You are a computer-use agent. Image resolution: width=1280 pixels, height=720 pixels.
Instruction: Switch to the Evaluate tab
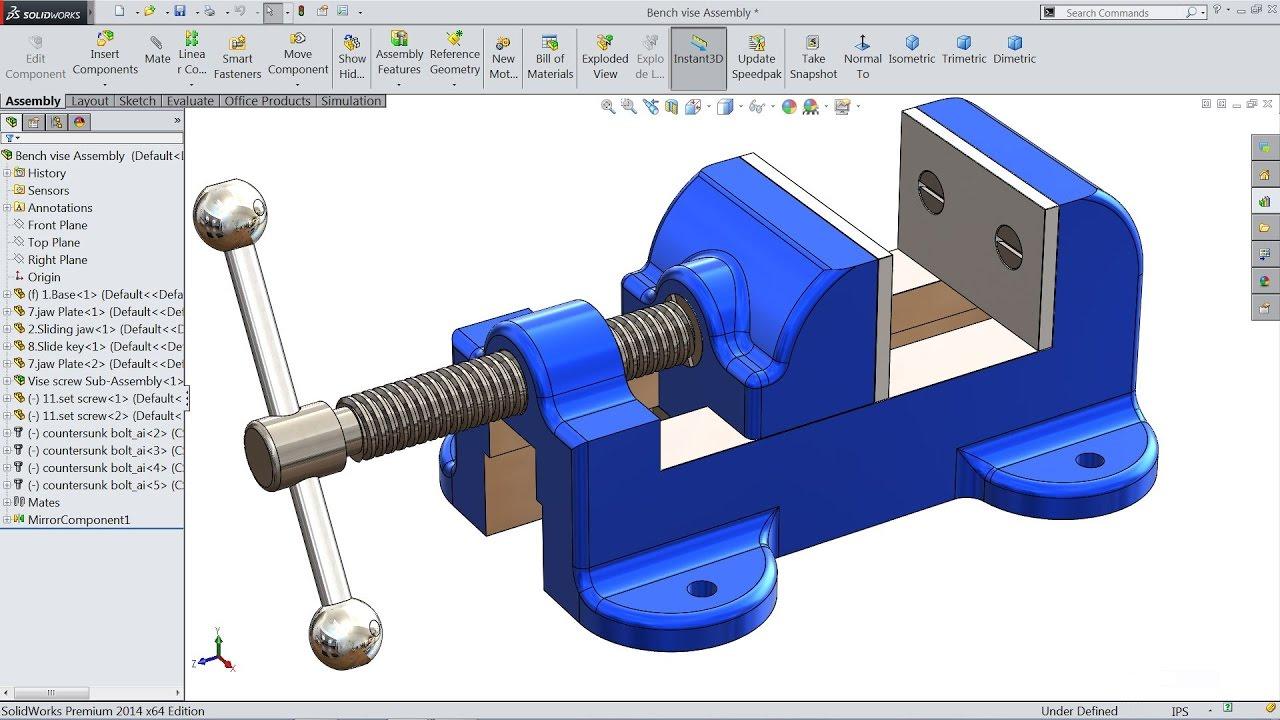190,101
